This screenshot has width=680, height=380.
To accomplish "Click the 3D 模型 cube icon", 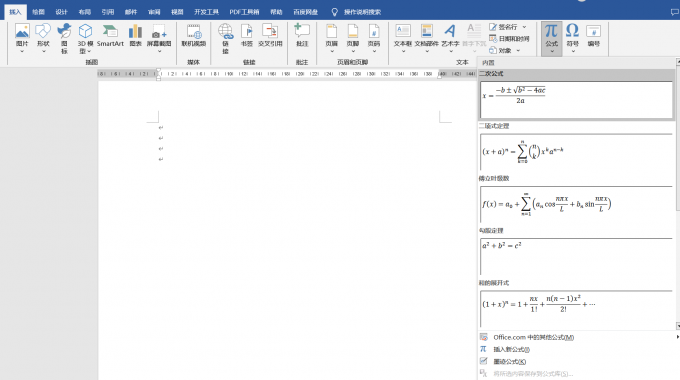I will tap(85, 31).
